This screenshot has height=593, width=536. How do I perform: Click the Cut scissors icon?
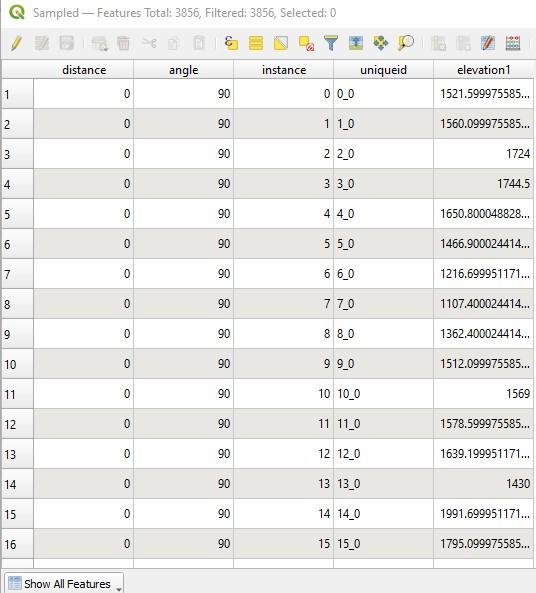(x=149, y=43)
